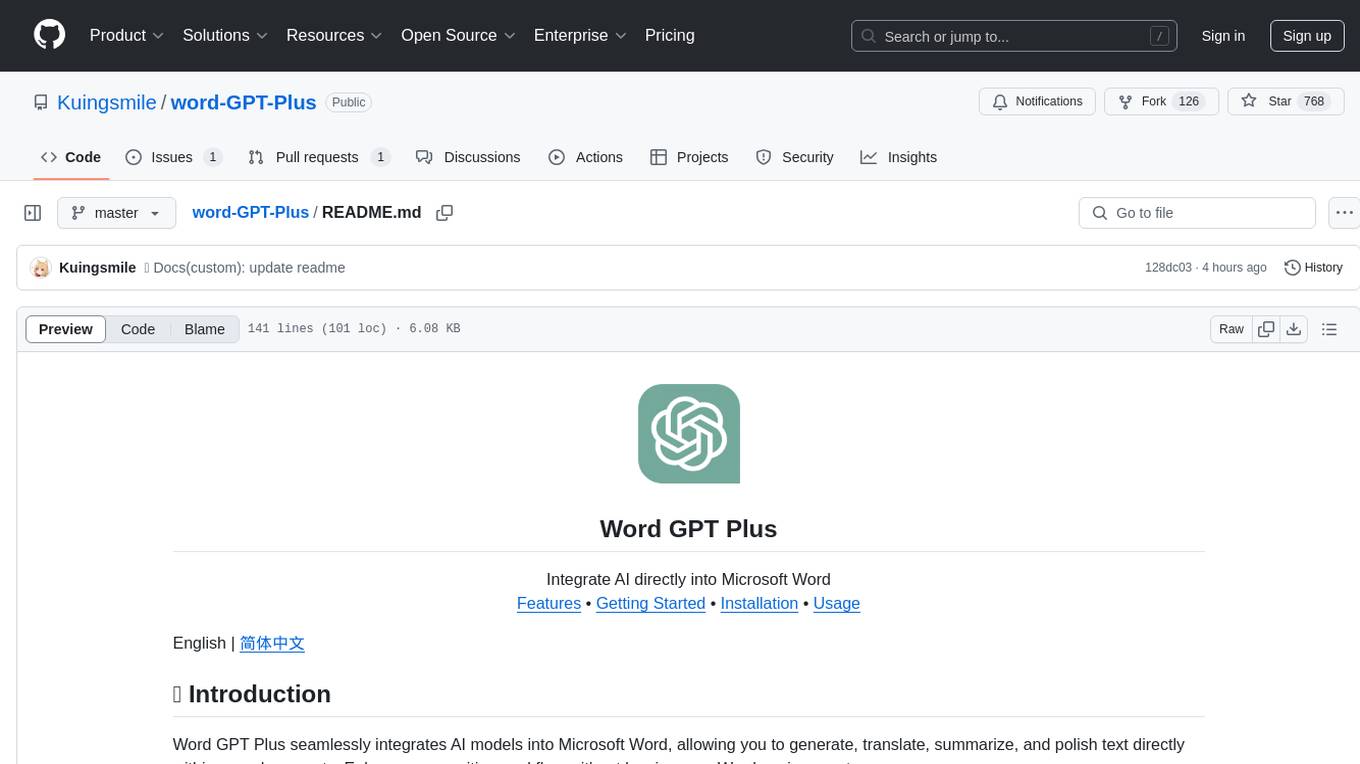Jump to the Installation section
1360x764 pixels.
click(x=759, y=603)
